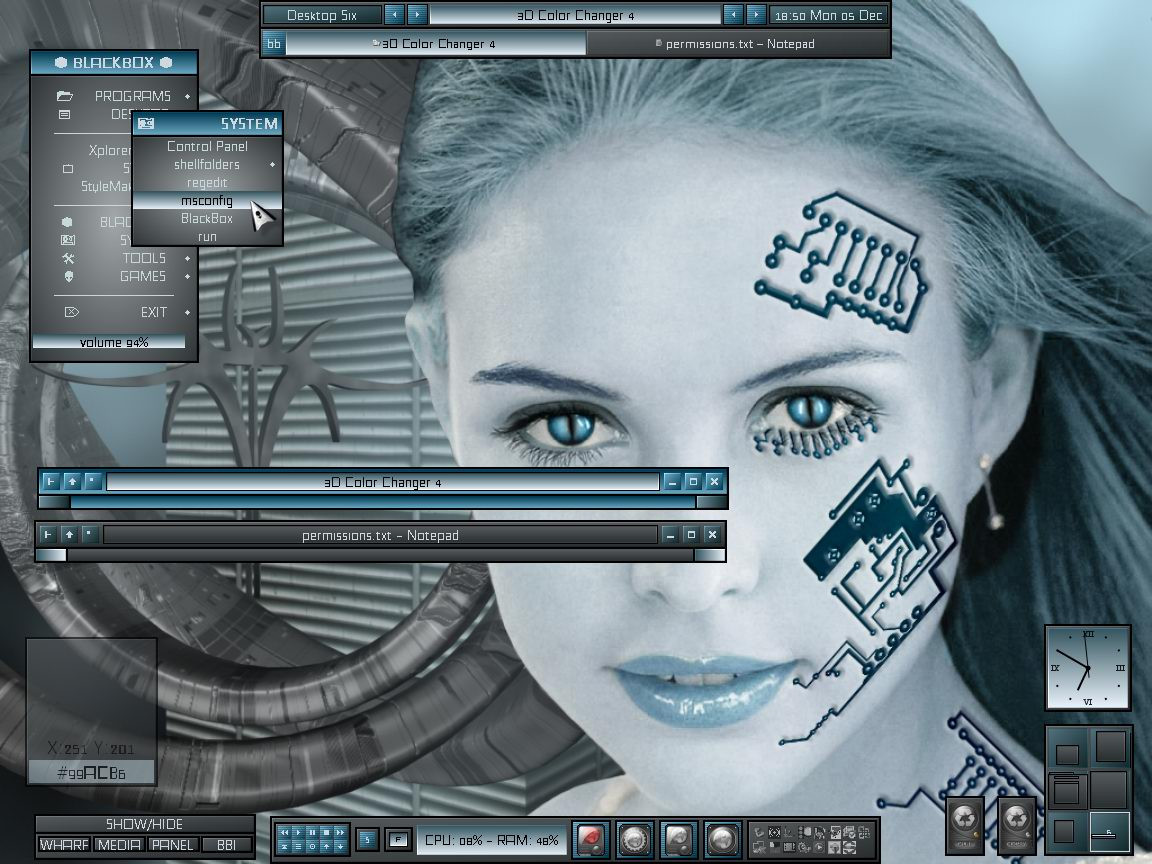Viewport: 1152px width, 864px height.
Task: Expand the TOOLS submenu
Action: [115, 258]
